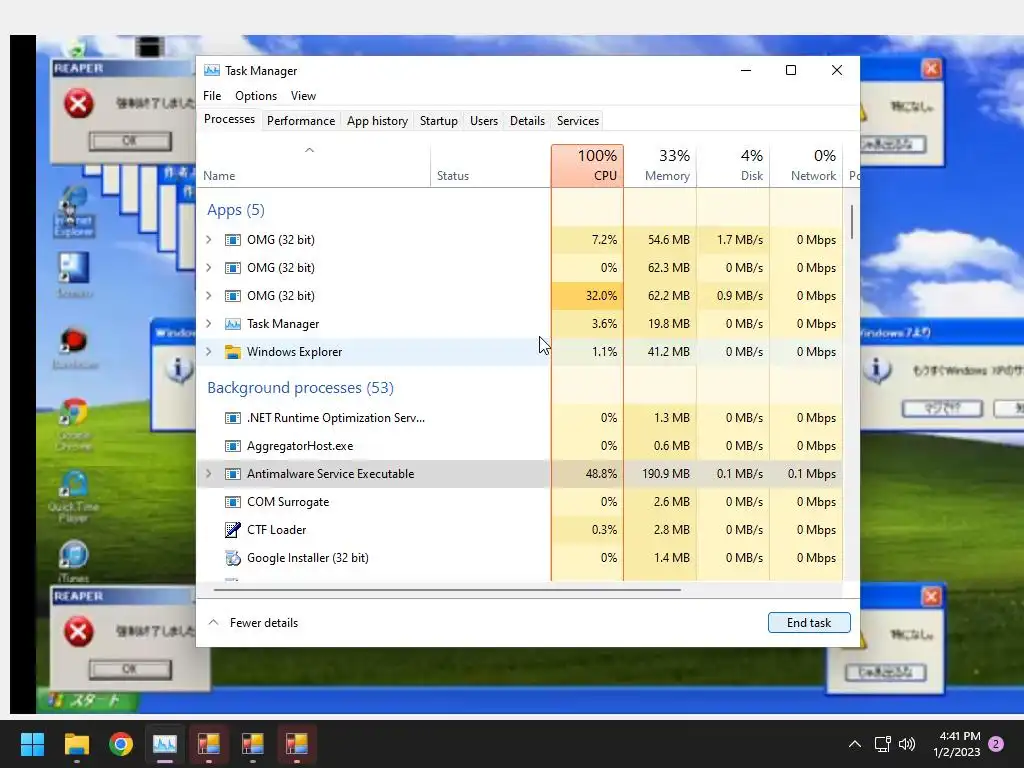Switch to the Startup tab
Screen dimensions: 1024x768
439,121
